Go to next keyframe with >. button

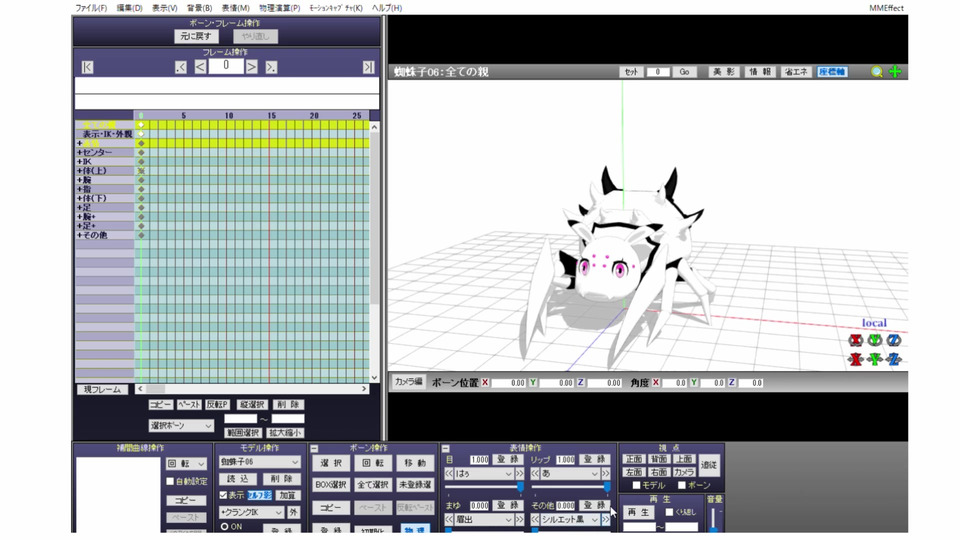pos(271,67)
